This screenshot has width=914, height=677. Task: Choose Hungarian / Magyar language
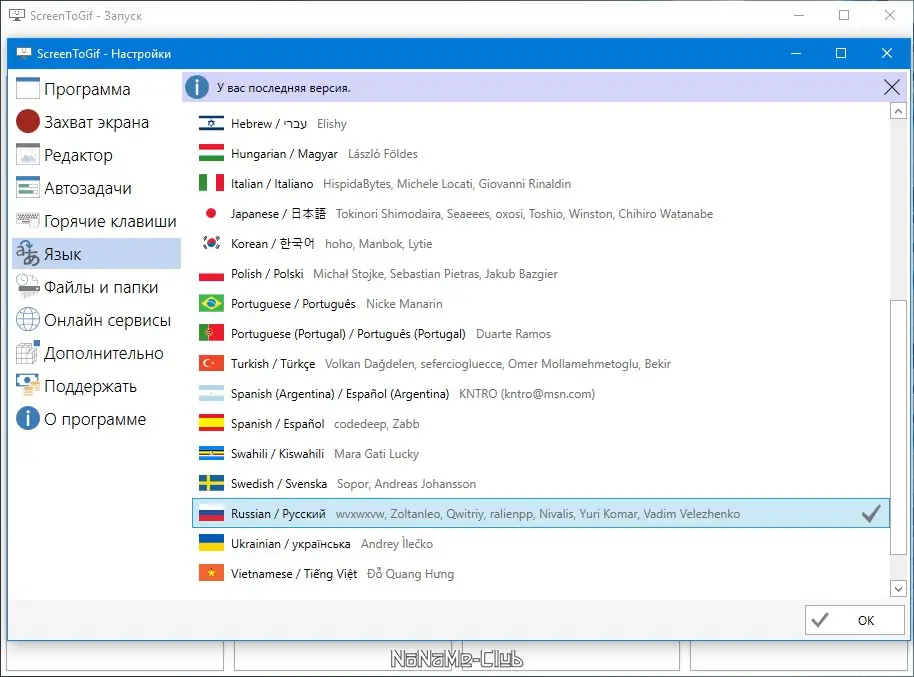[x=284, y=154]
